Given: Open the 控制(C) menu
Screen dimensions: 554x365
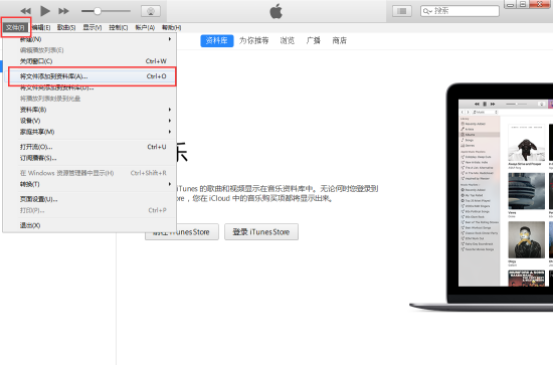Looking at the screenshot, I should [x=118, y=27].
